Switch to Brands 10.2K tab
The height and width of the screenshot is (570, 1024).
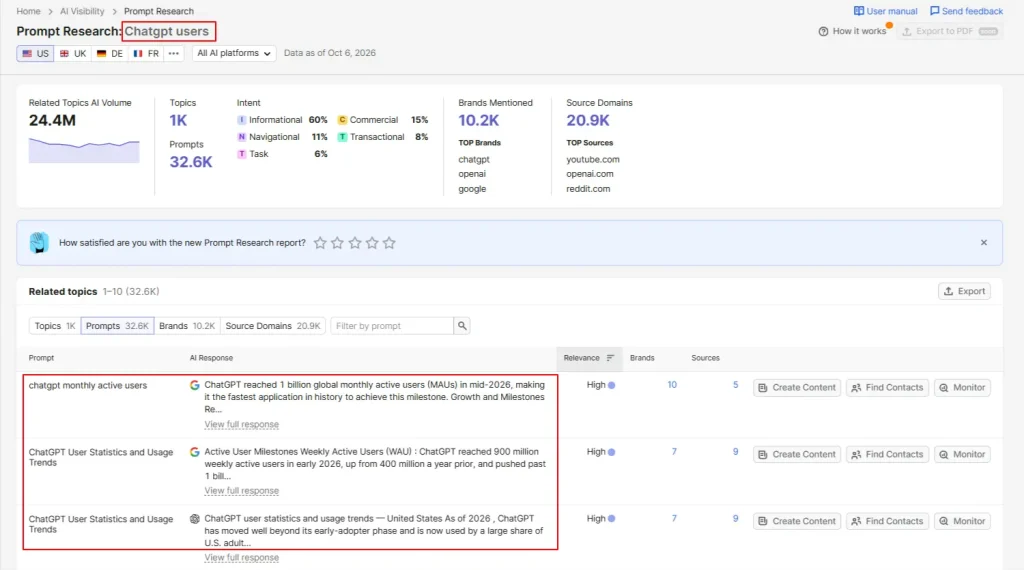187,326
